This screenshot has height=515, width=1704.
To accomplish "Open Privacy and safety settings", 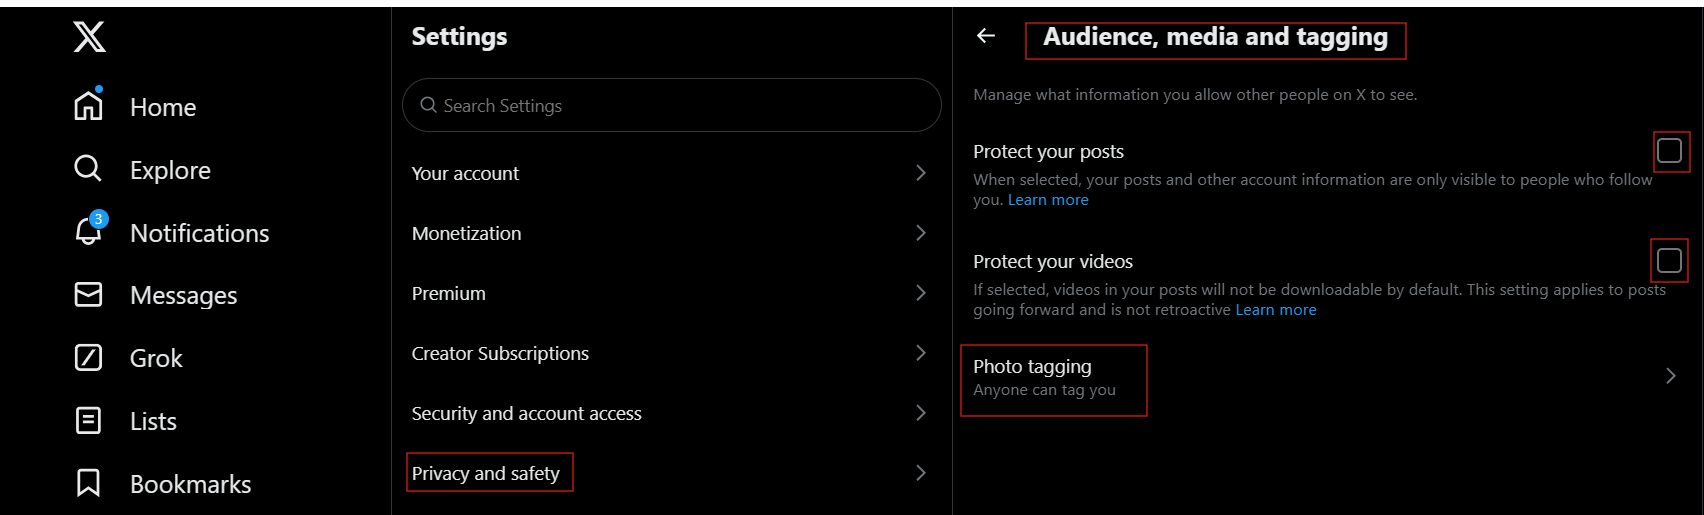I will click(x=671, y=473).
